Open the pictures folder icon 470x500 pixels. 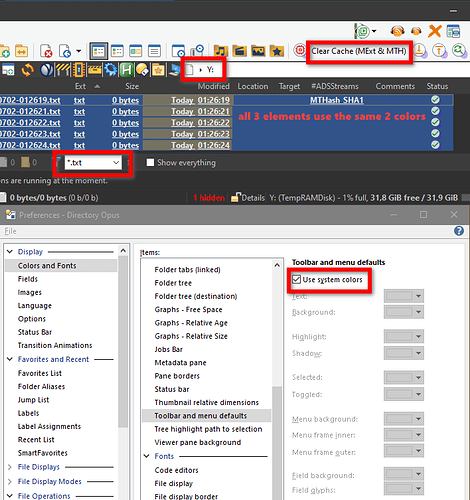click(258, 51)
